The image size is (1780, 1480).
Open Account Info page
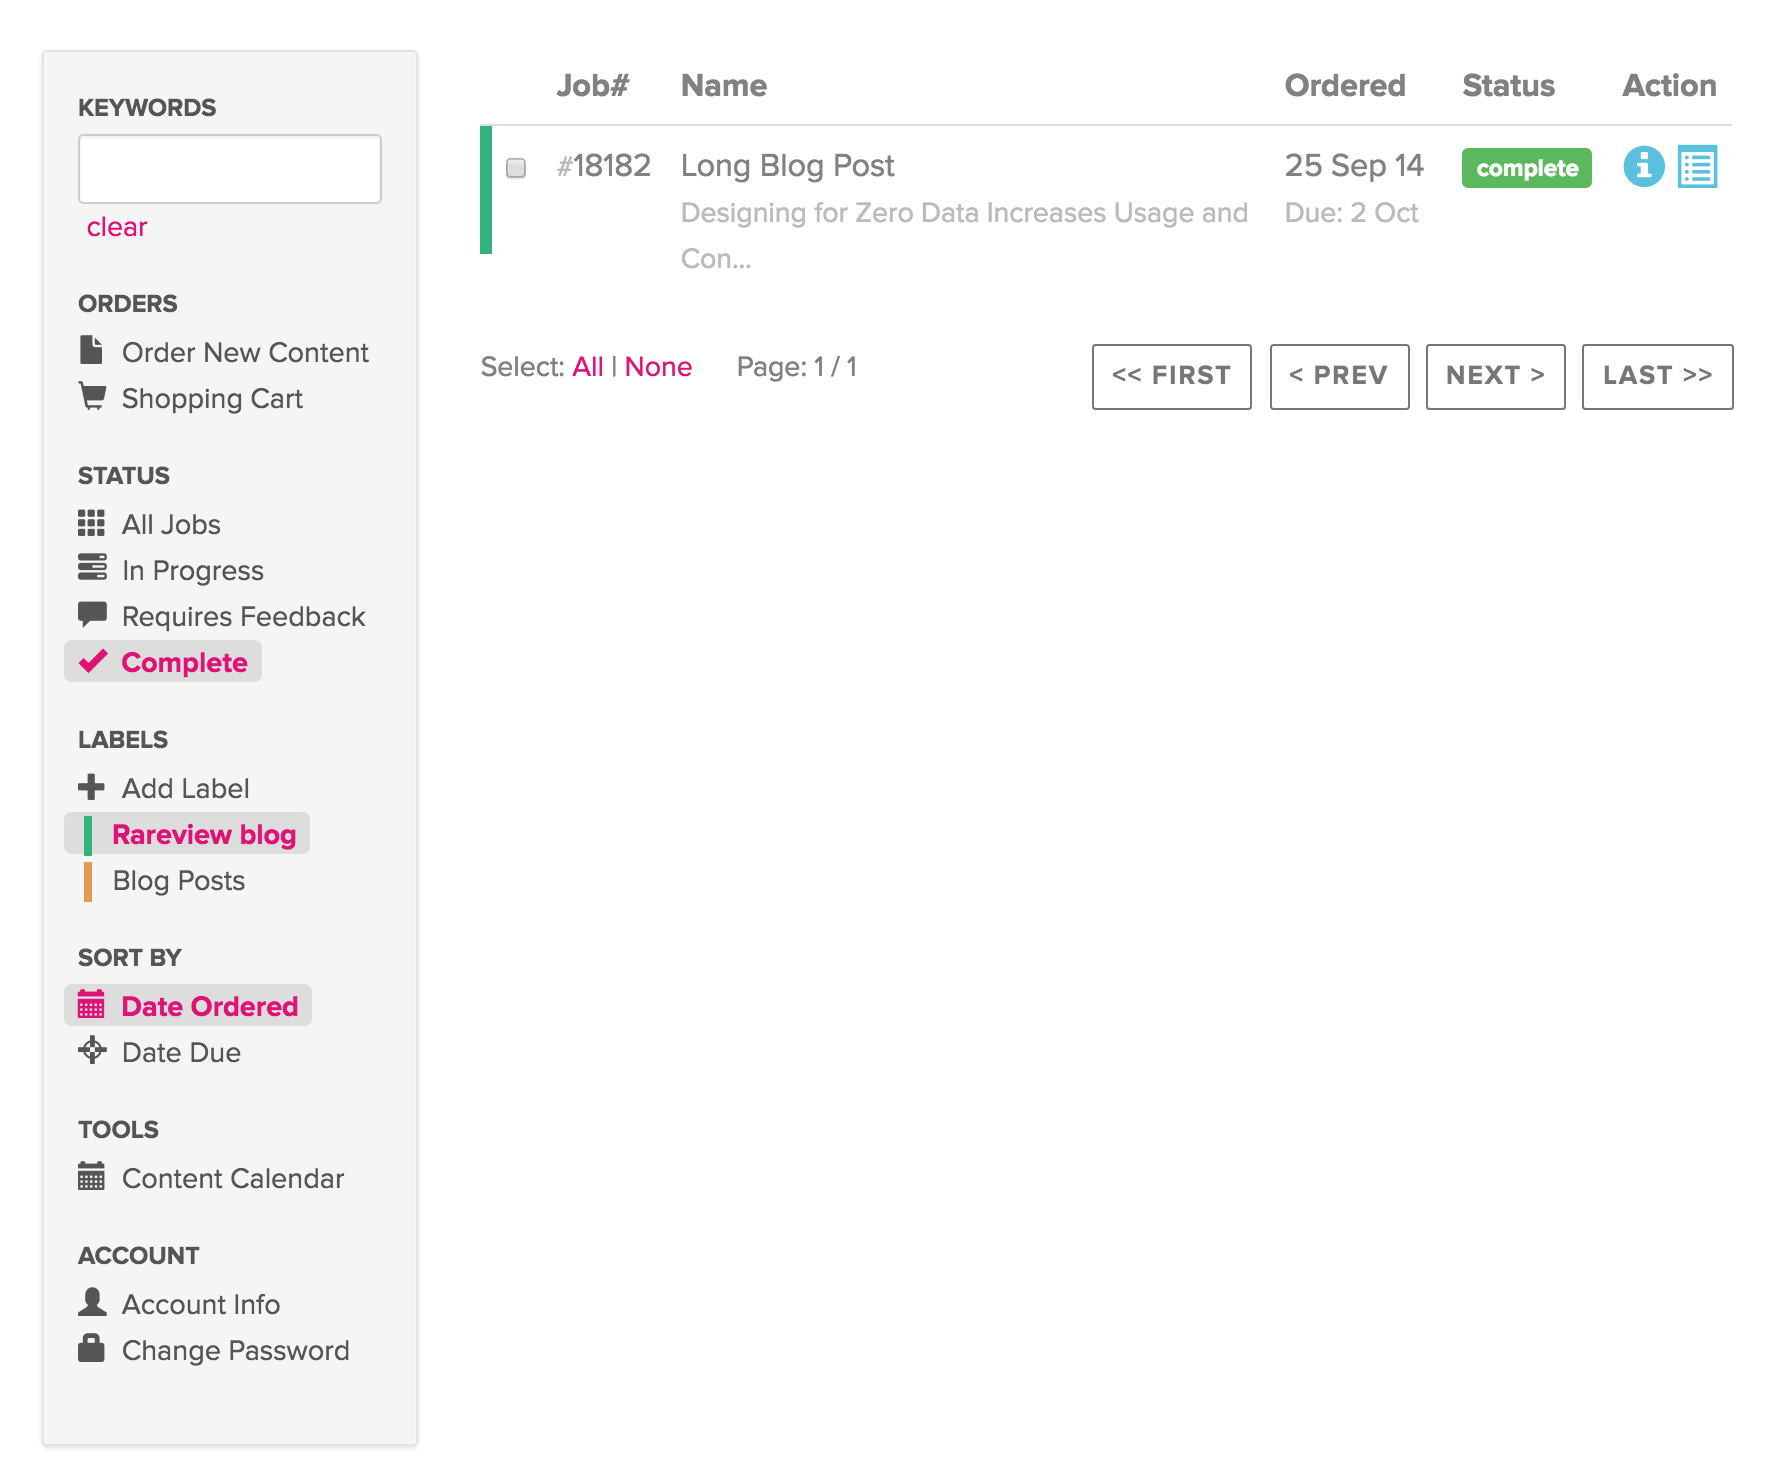pyautogui.click(x=201, y=1304)
